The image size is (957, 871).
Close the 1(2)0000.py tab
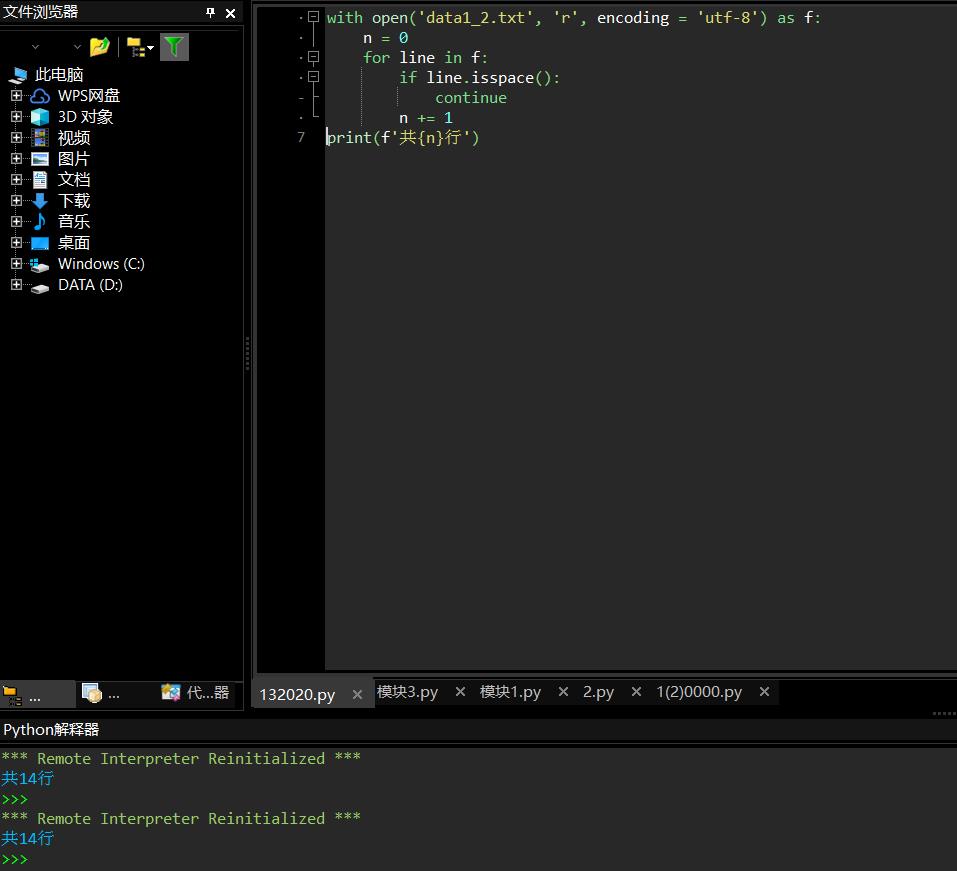[764, 692]
